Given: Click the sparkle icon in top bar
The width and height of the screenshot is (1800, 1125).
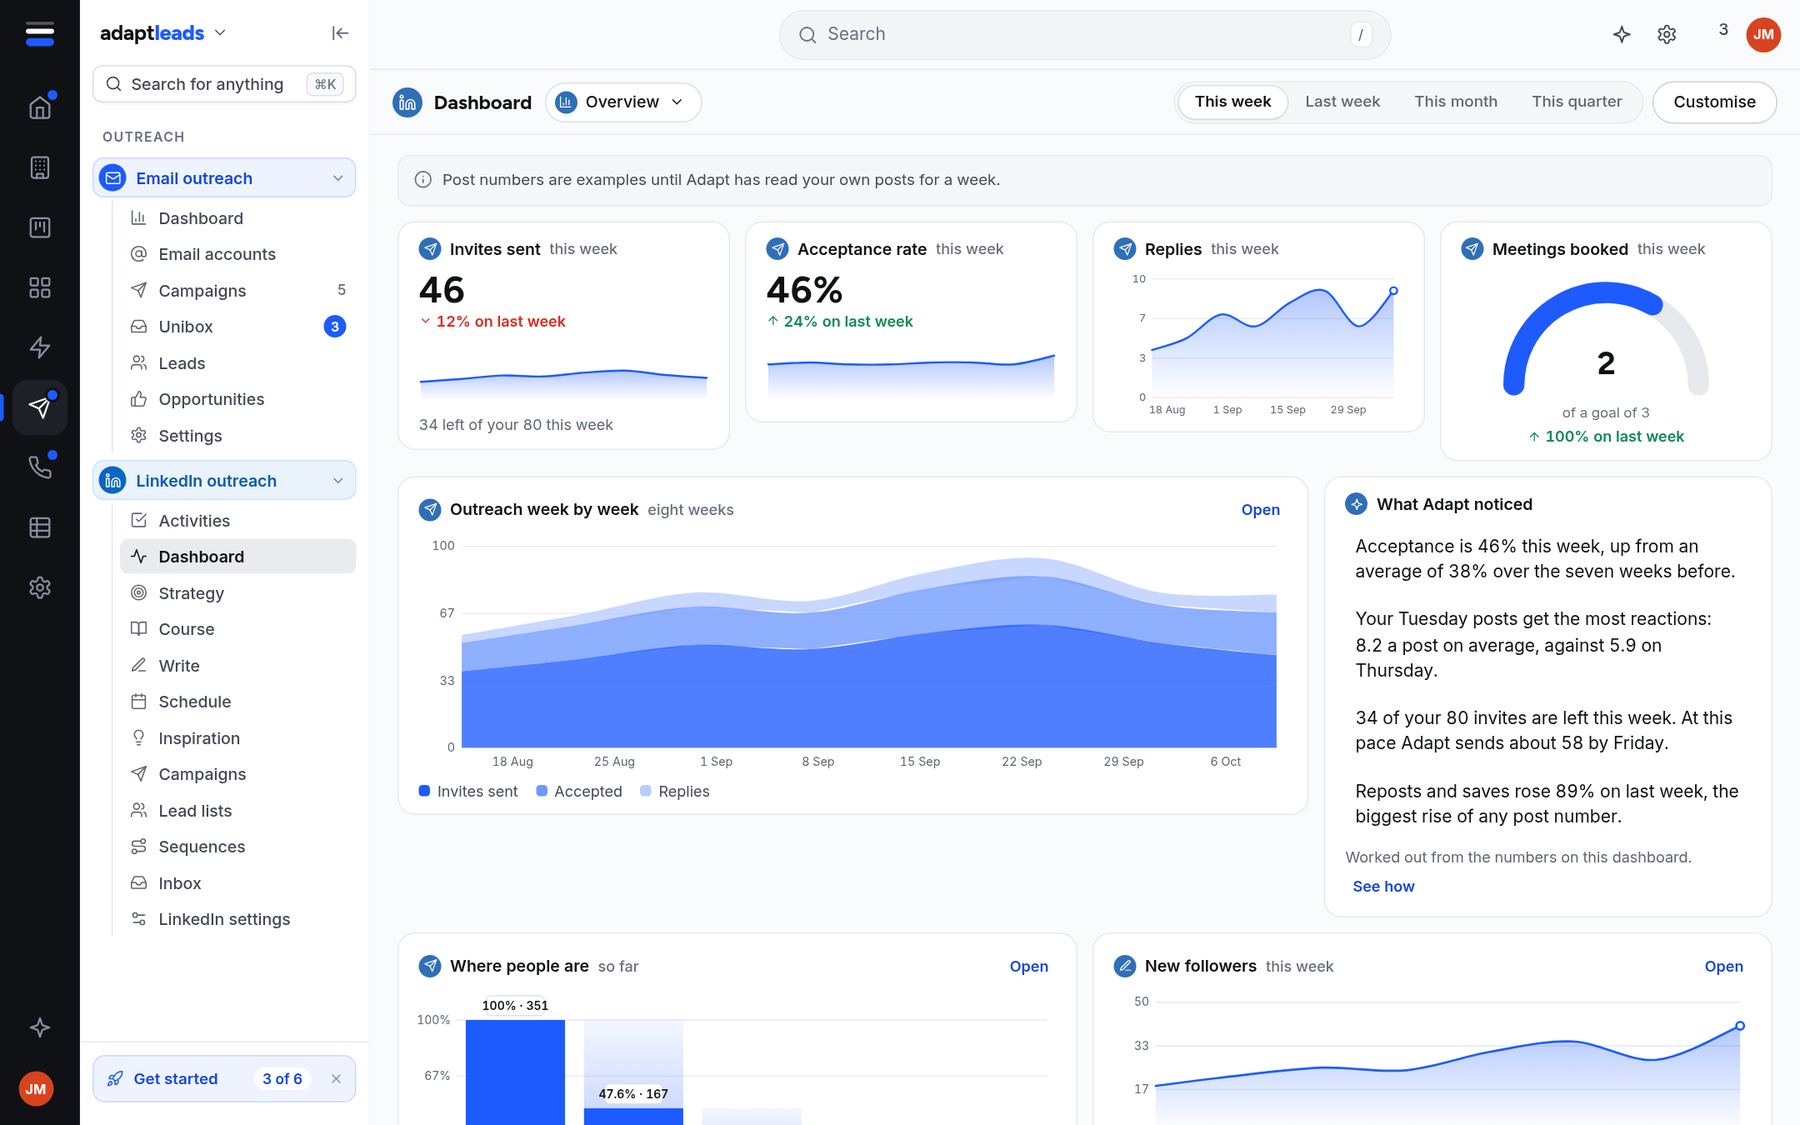Looking at the screenshot, I should point(1622,34).
